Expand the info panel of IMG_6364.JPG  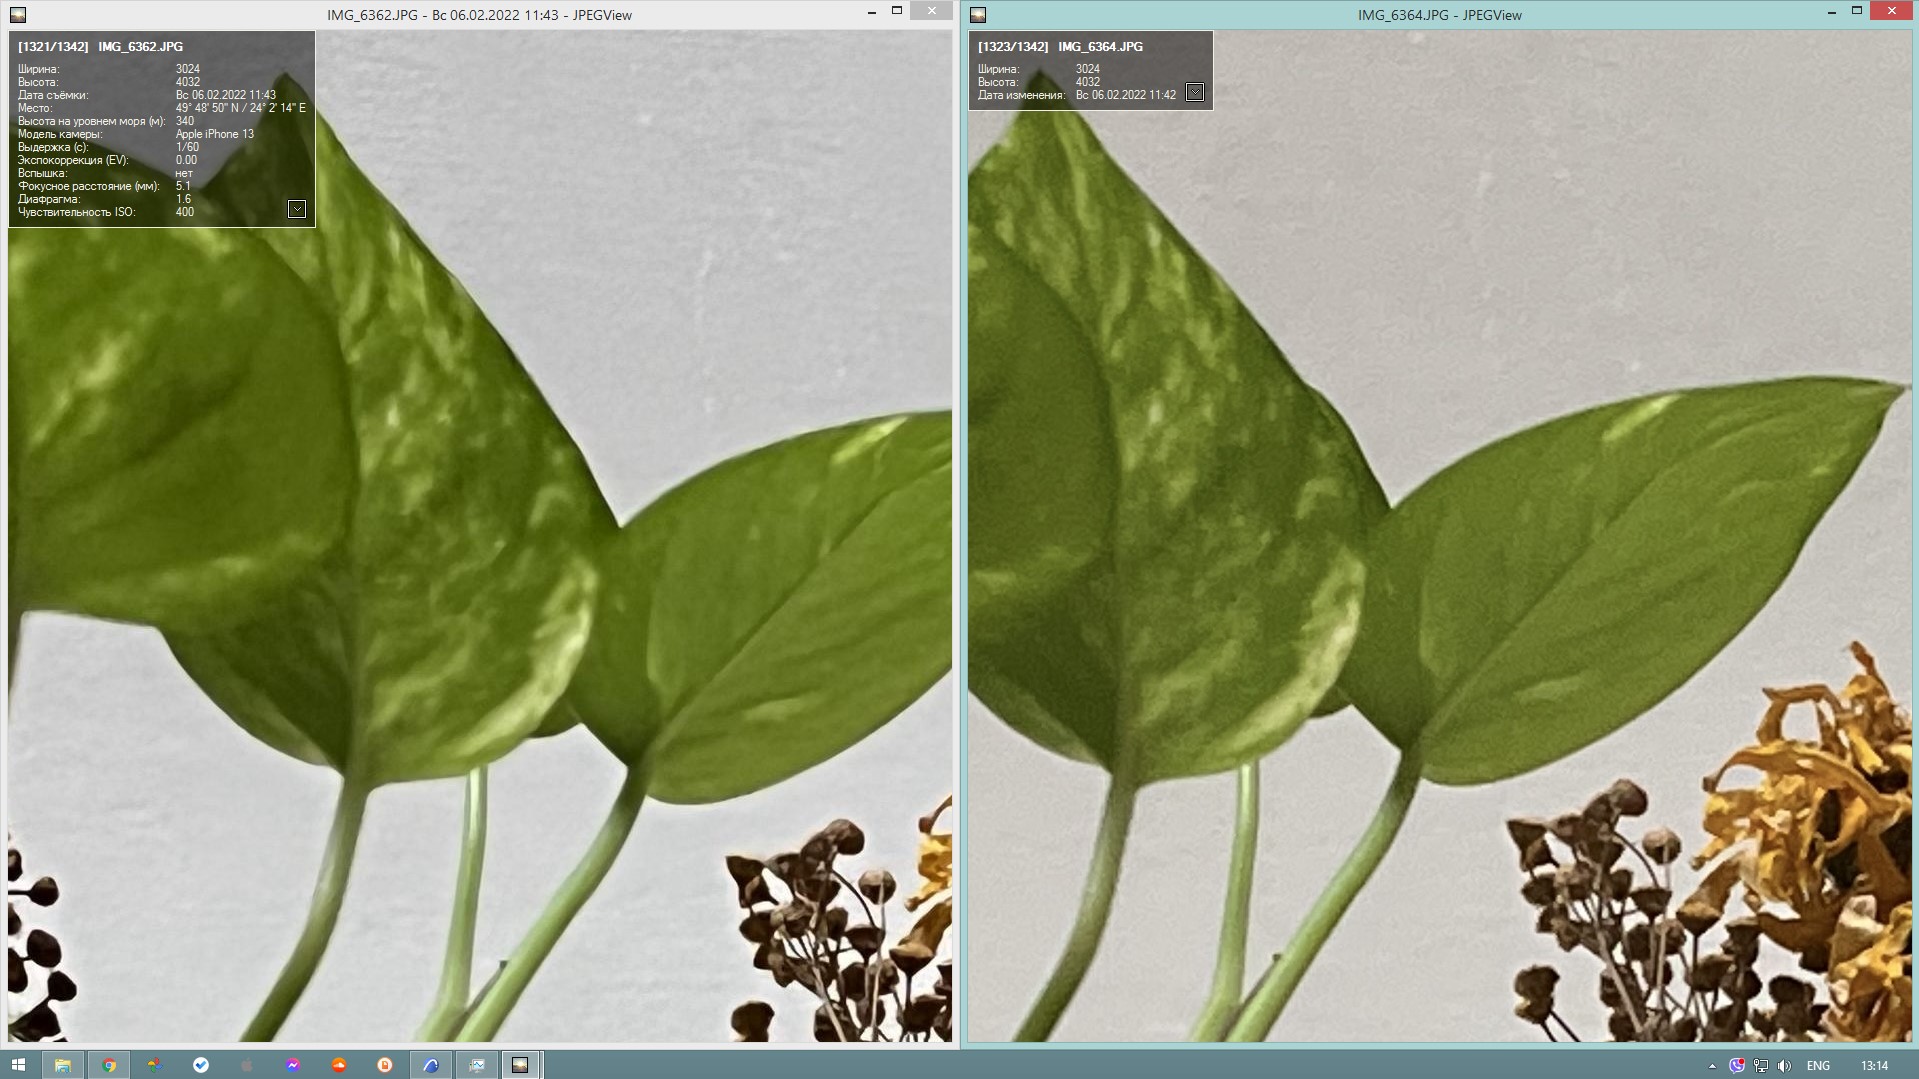click(1195, 92)
